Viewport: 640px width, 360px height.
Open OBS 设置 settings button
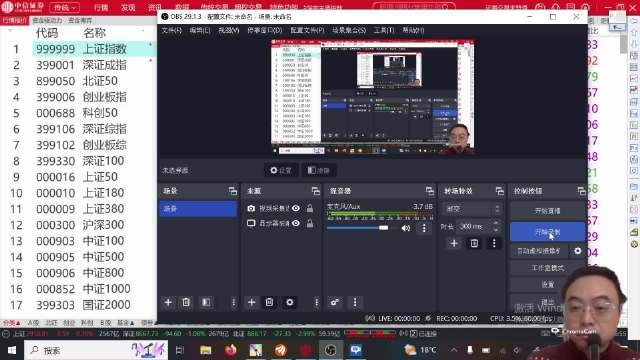pyautogui.click(x=547, y=284)
